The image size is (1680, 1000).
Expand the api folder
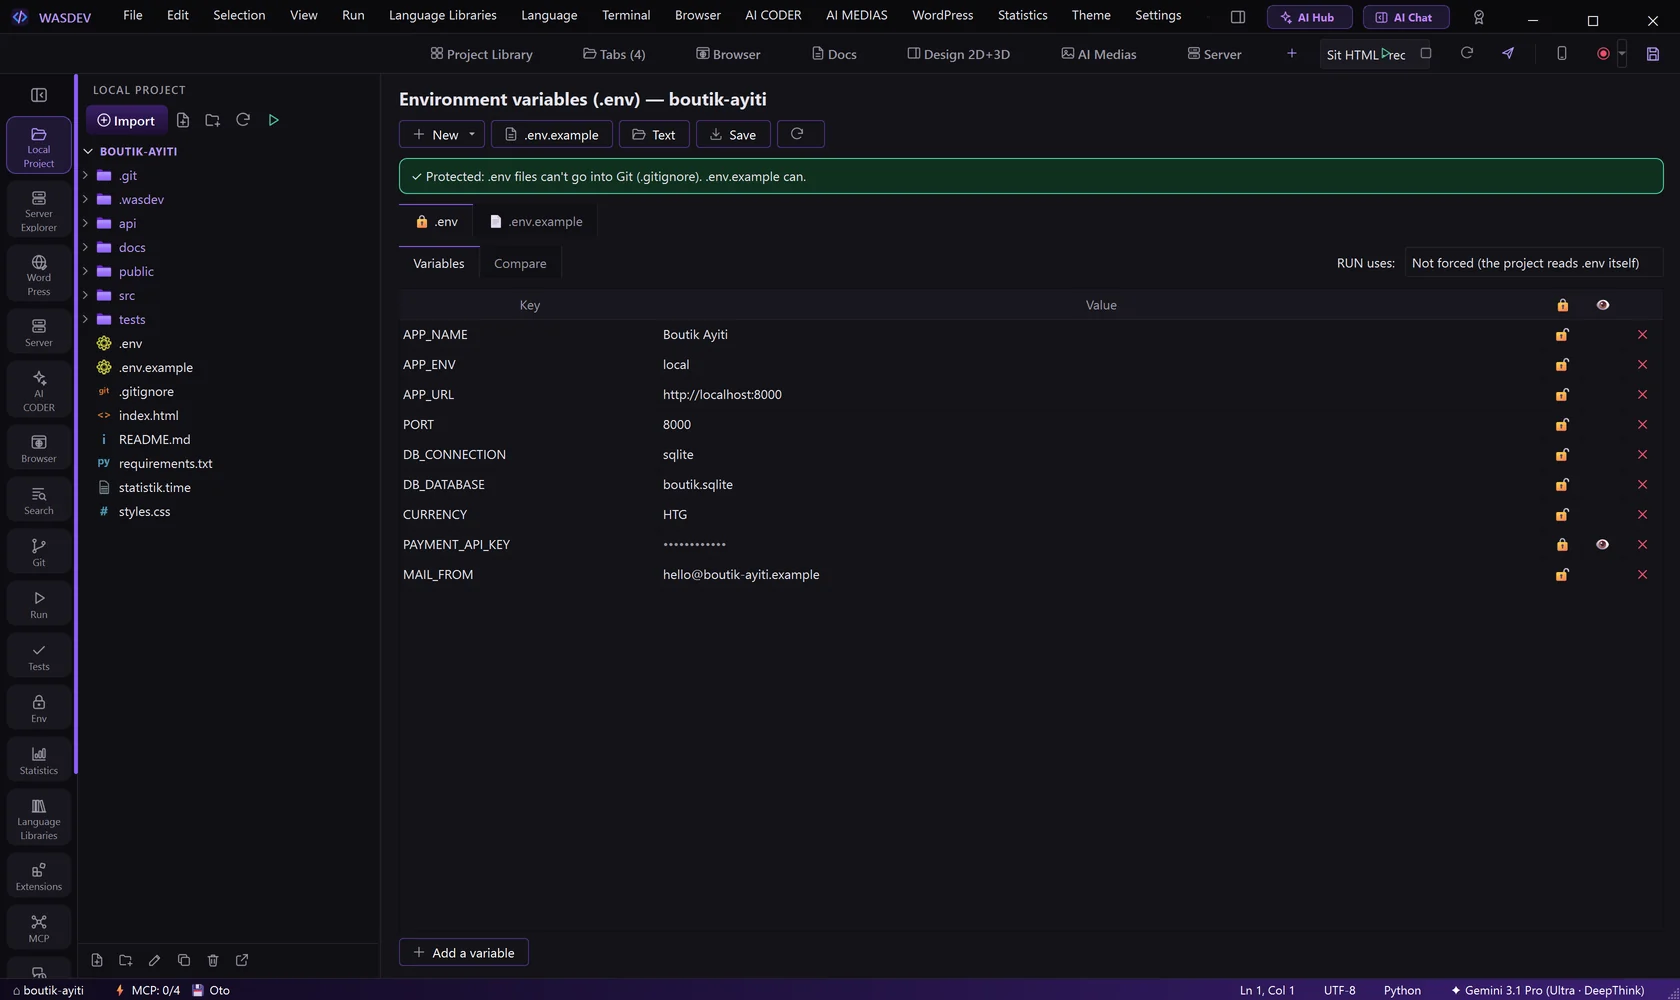(85, 224)
